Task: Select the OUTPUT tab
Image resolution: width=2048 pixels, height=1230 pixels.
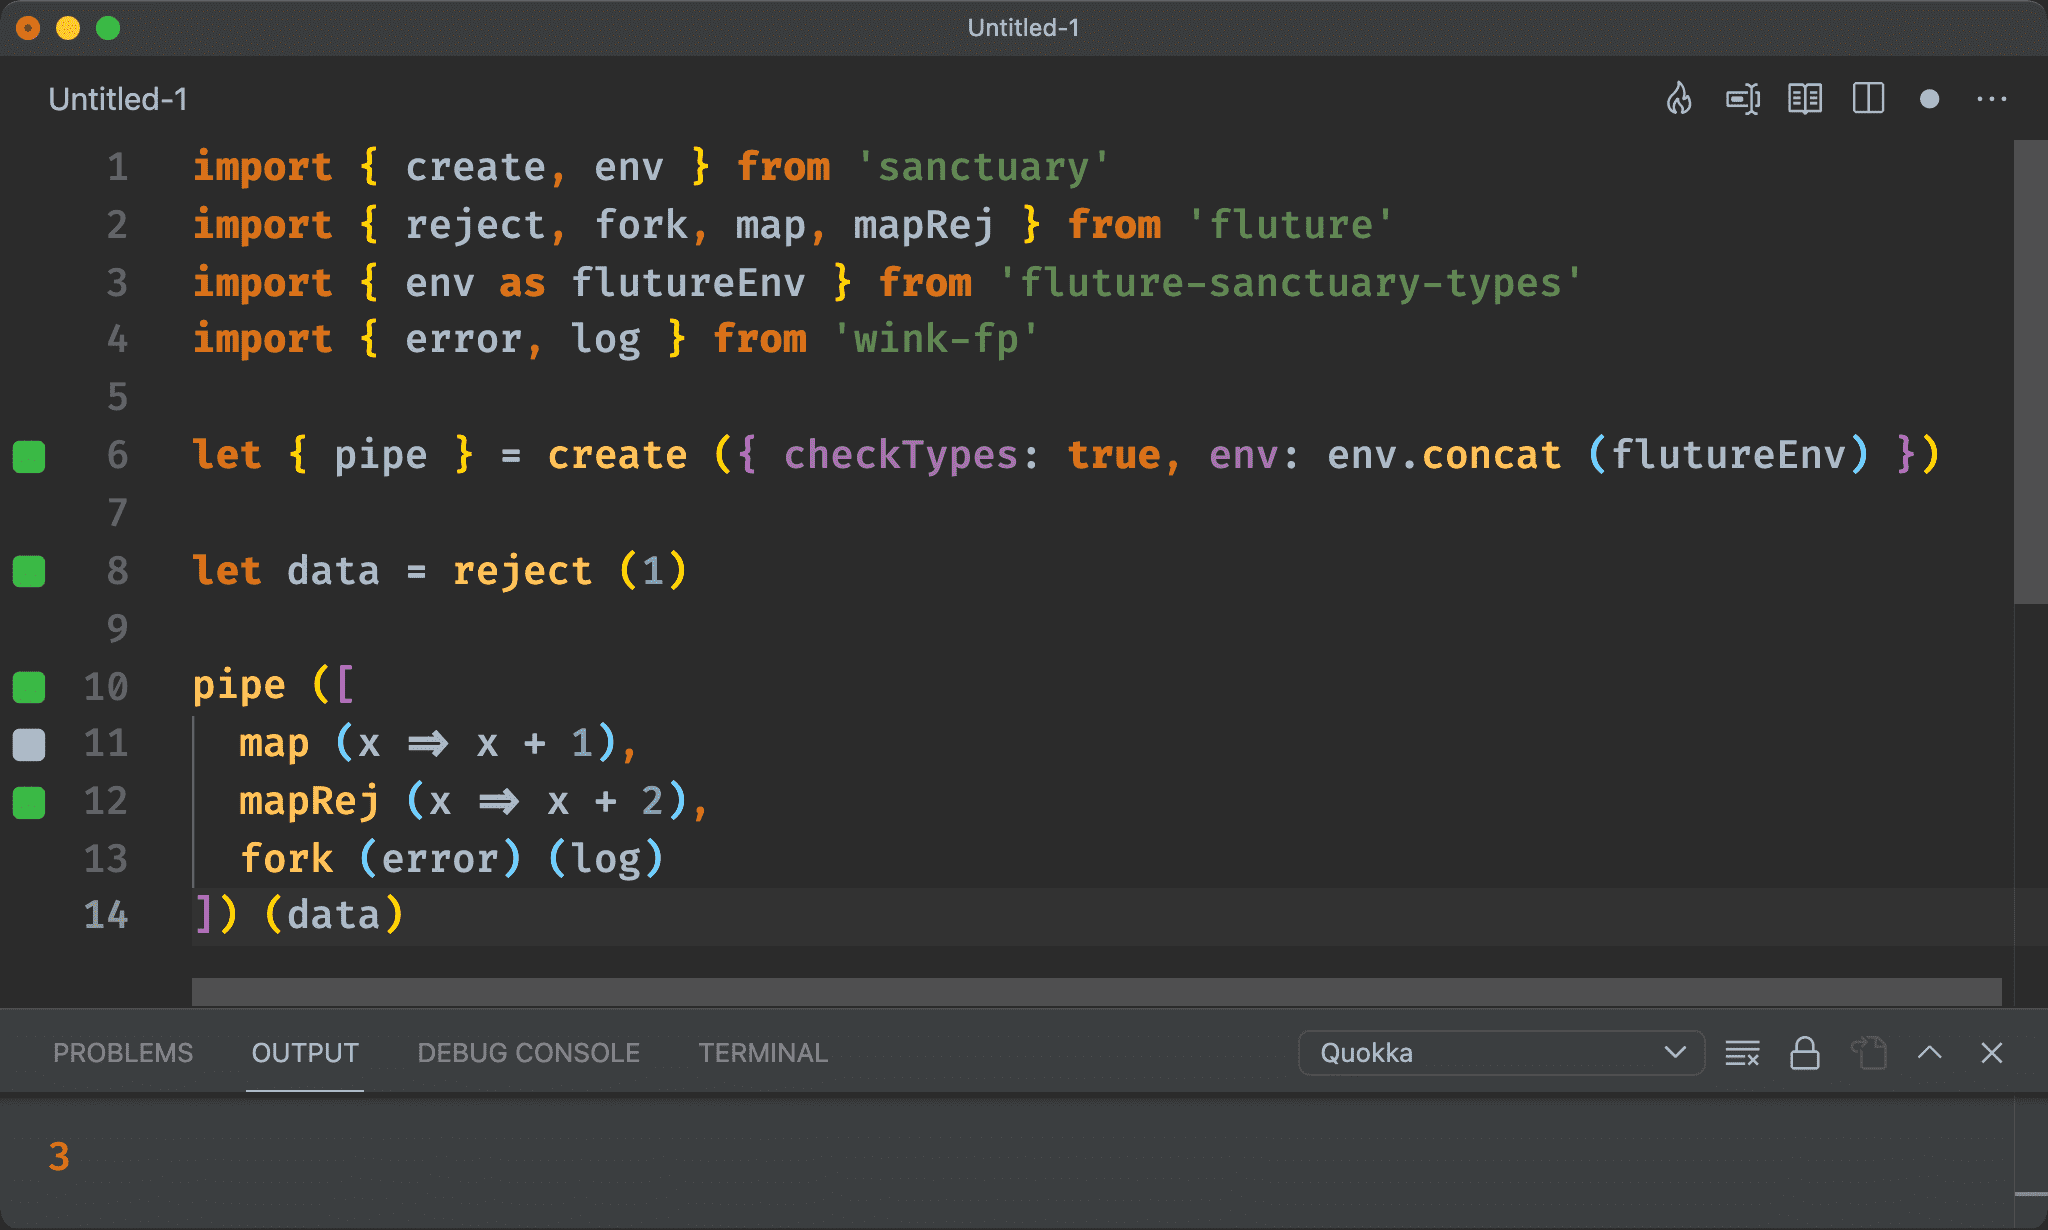Action: pos(305,1053)
